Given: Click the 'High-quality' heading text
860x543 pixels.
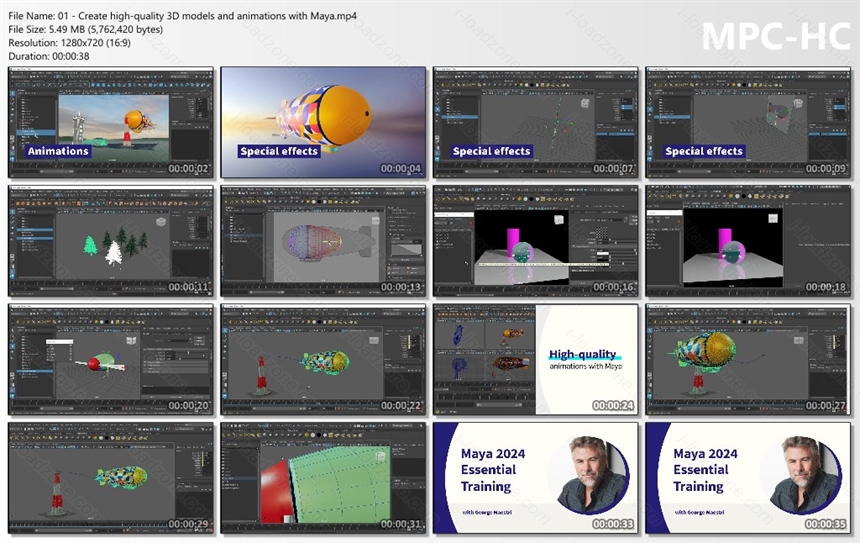Looking at the screenshot, I should pos(582,354).
